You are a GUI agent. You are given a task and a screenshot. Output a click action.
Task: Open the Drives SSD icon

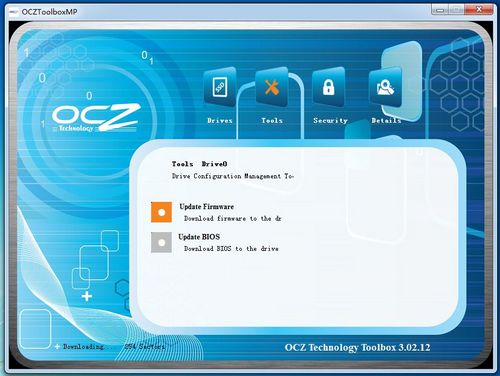(x=220, y=87)
